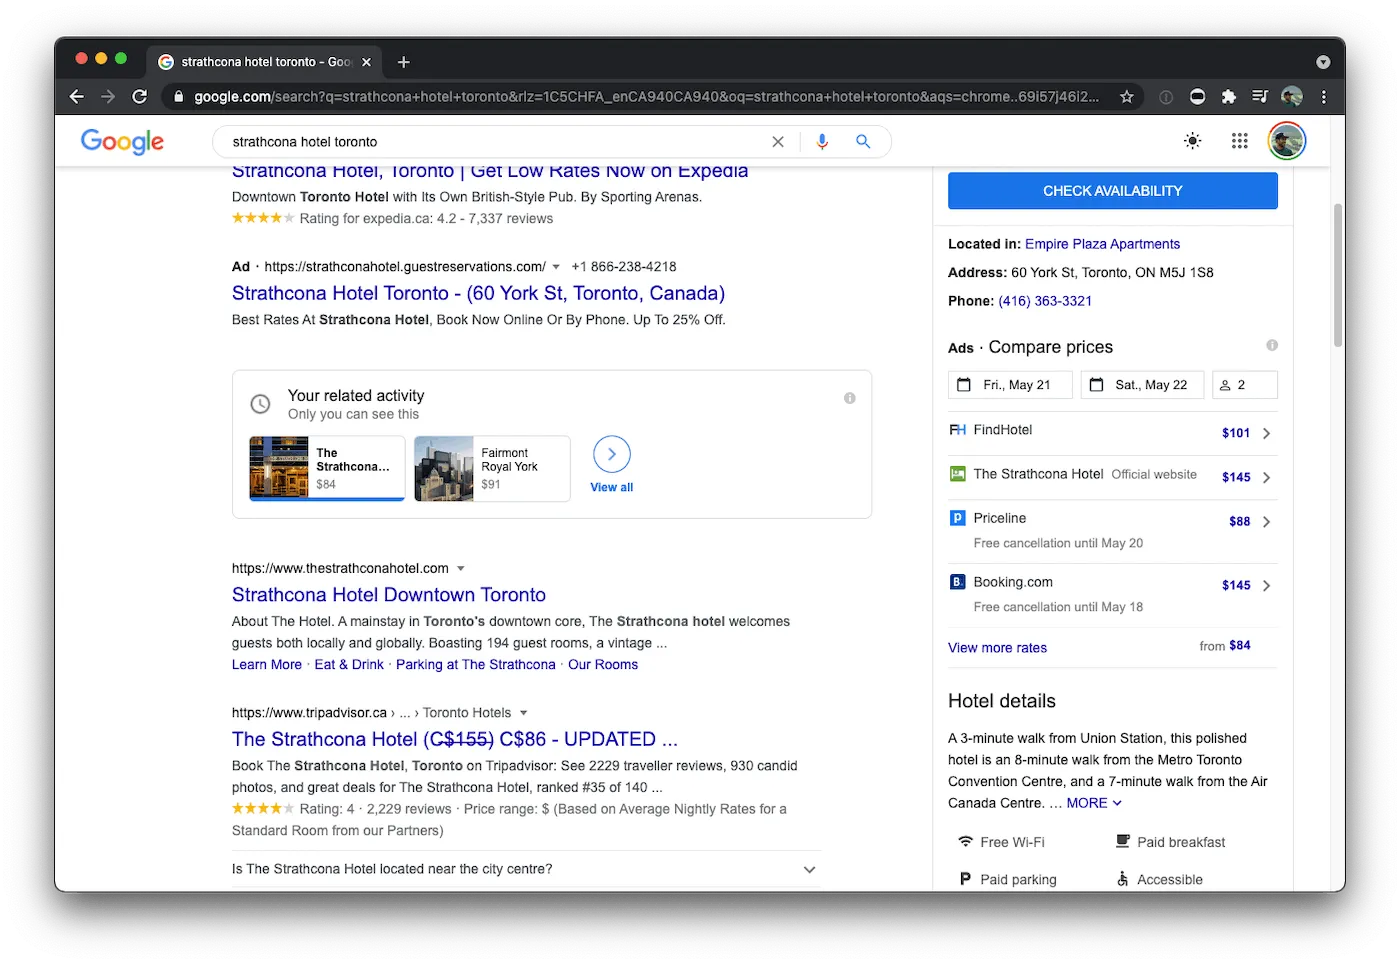Click the CHECK AVAILABILITY button
The height and width of the screenshot is (964, 1400).
tap(1113, 191)
